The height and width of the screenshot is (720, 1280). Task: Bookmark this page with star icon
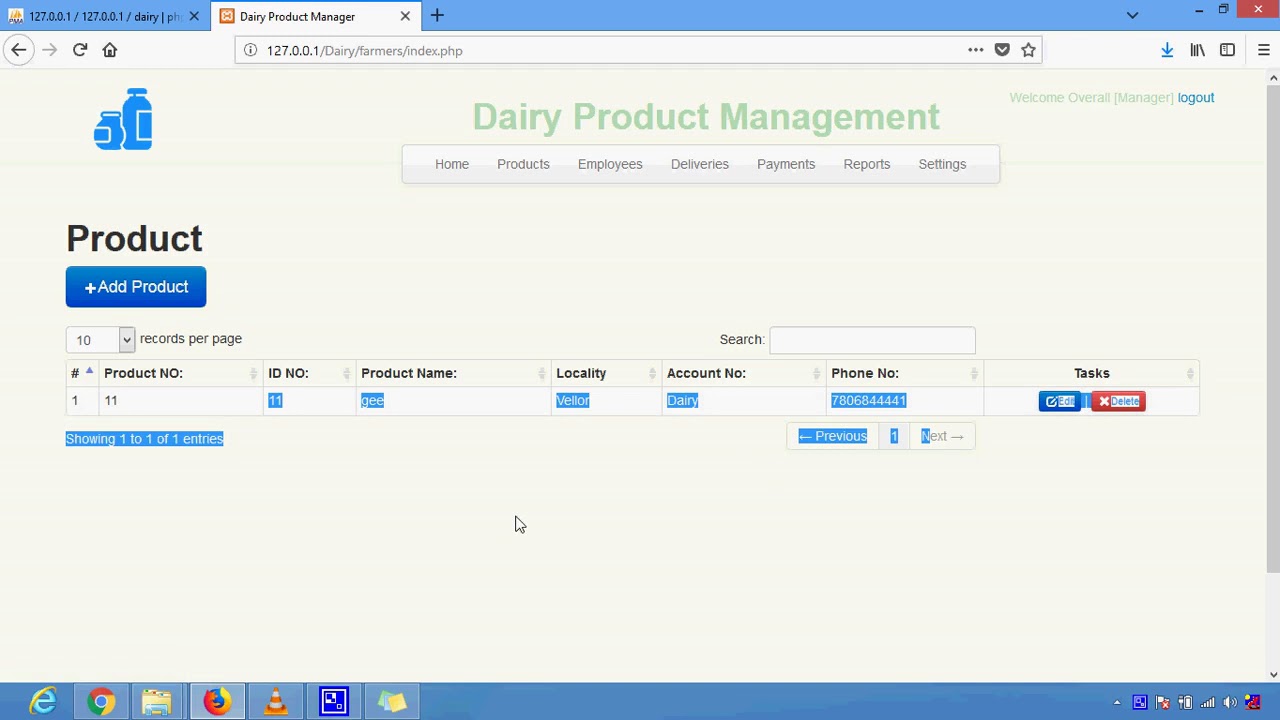[x=1028, y=50]
